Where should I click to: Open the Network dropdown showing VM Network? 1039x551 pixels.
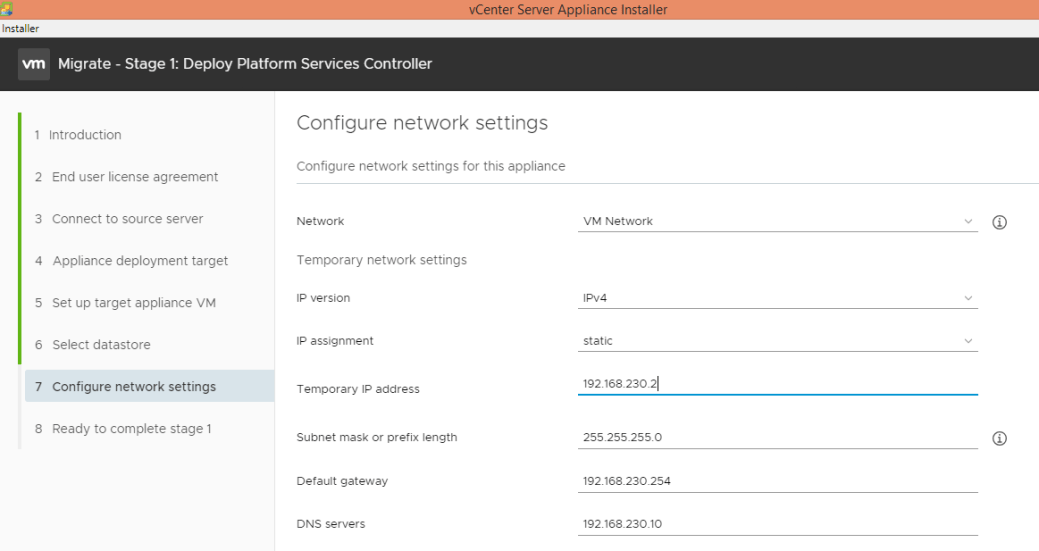[x=778, y=221]
